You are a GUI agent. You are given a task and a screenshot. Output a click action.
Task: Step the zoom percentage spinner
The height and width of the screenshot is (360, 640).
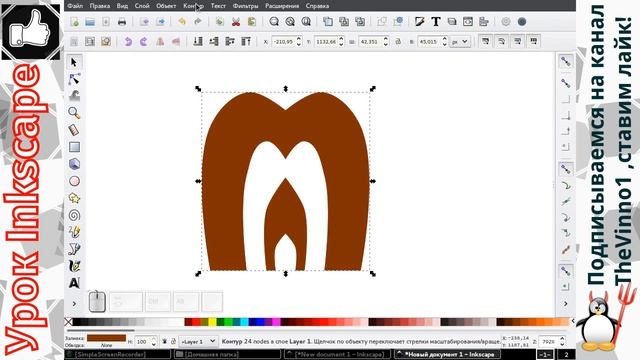[562, 342]
